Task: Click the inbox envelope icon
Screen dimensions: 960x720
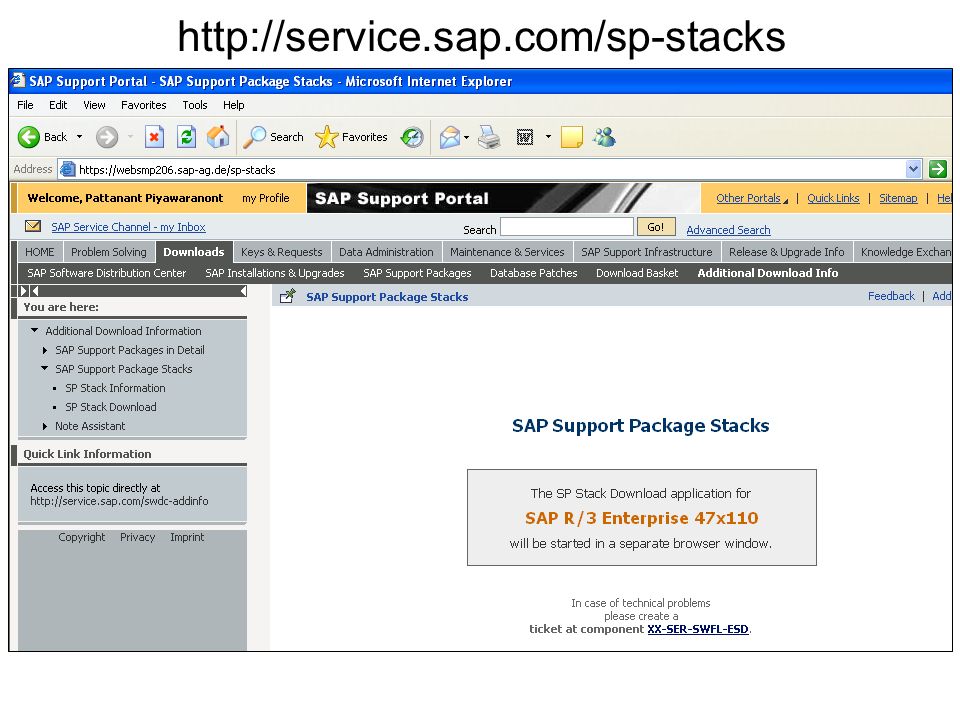Action: (x=33, y=227)
